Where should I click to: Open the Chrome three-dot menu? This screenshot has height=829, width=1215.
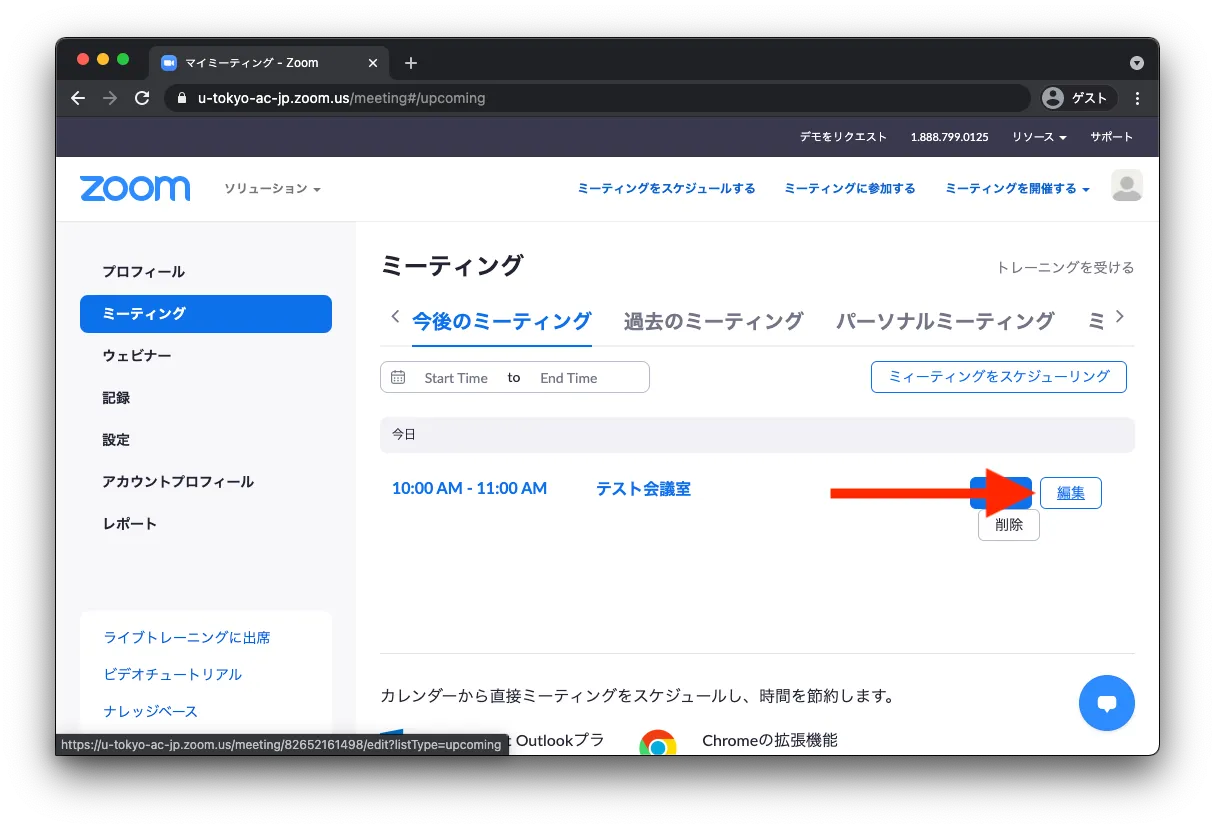pos(1137,98)
